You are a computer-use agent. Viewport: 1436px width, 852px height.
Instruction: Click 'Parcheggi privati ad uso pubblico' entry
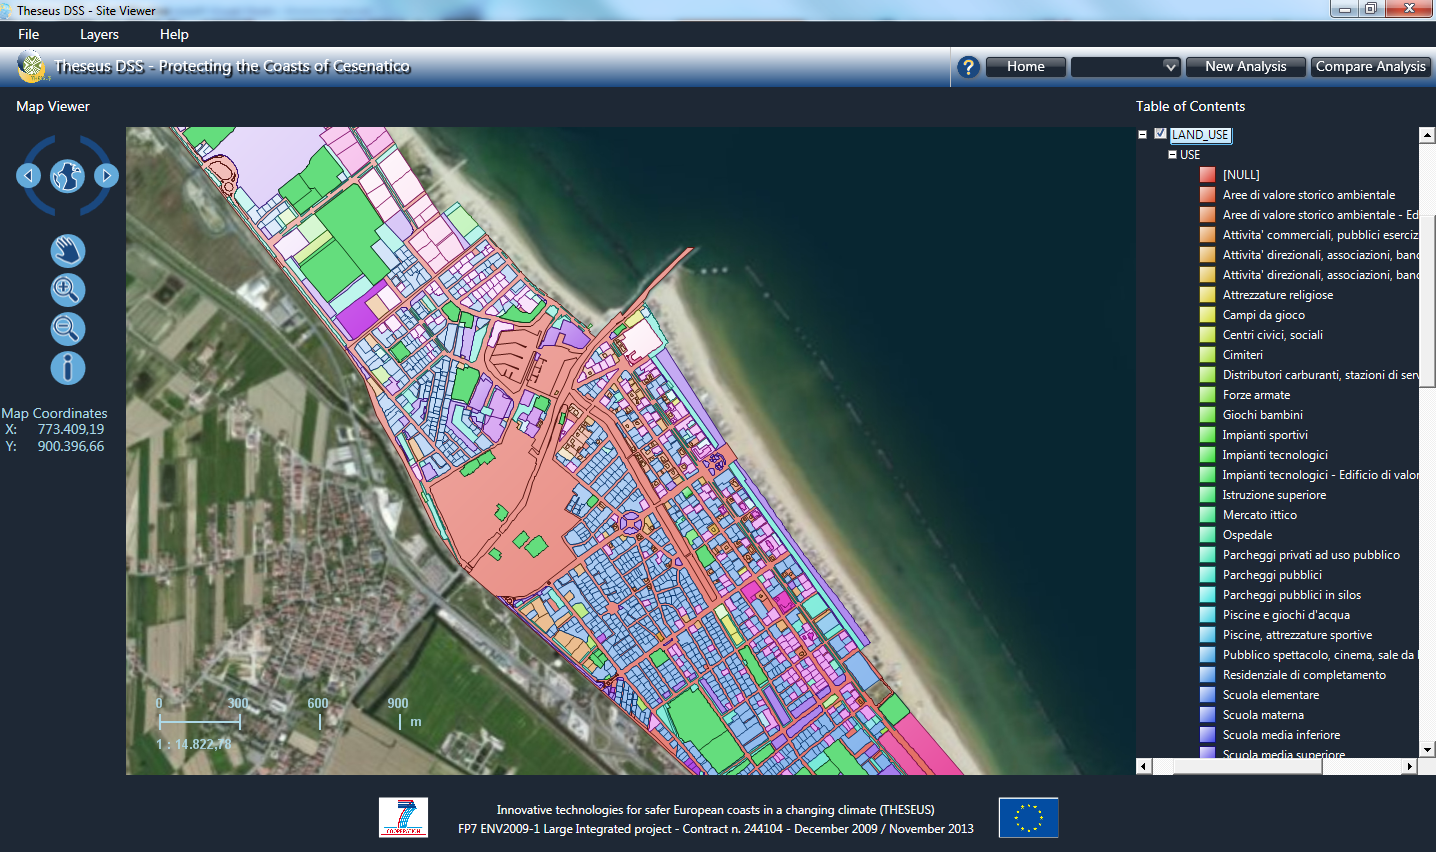coord(1311,555)
